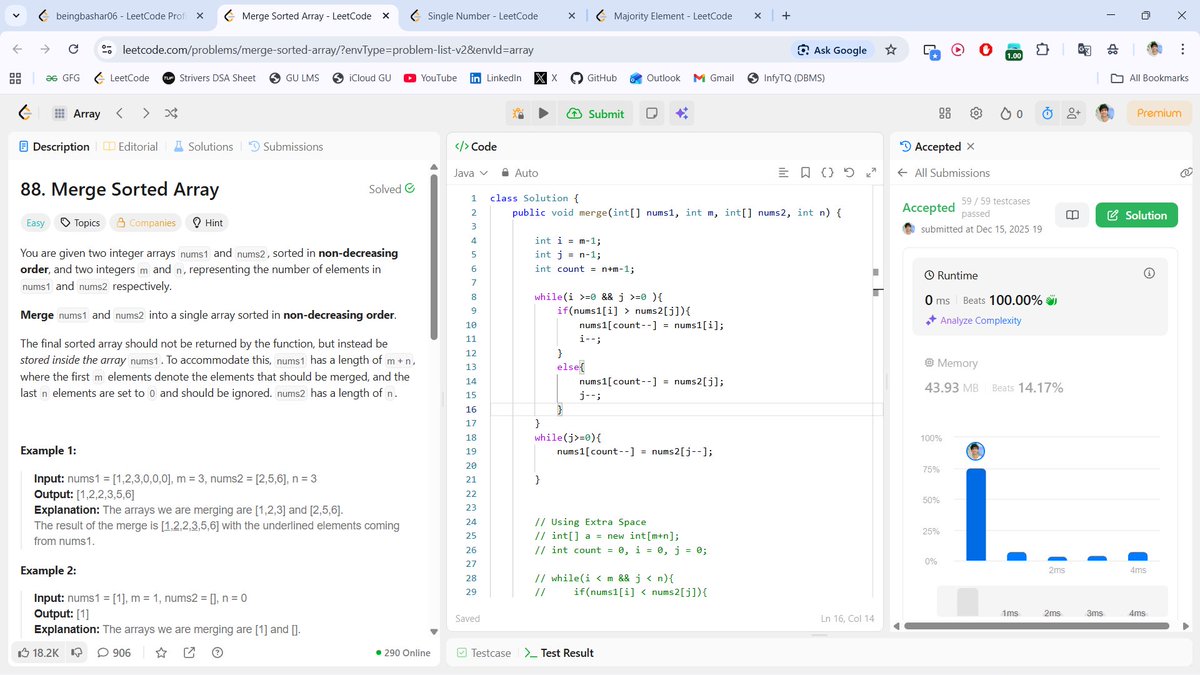The width and height of the screenshot is (1200, 675).
Task: Maximize editor with fullscreen arrows icon
Action: pyautogui.click(x=871, y=173)
